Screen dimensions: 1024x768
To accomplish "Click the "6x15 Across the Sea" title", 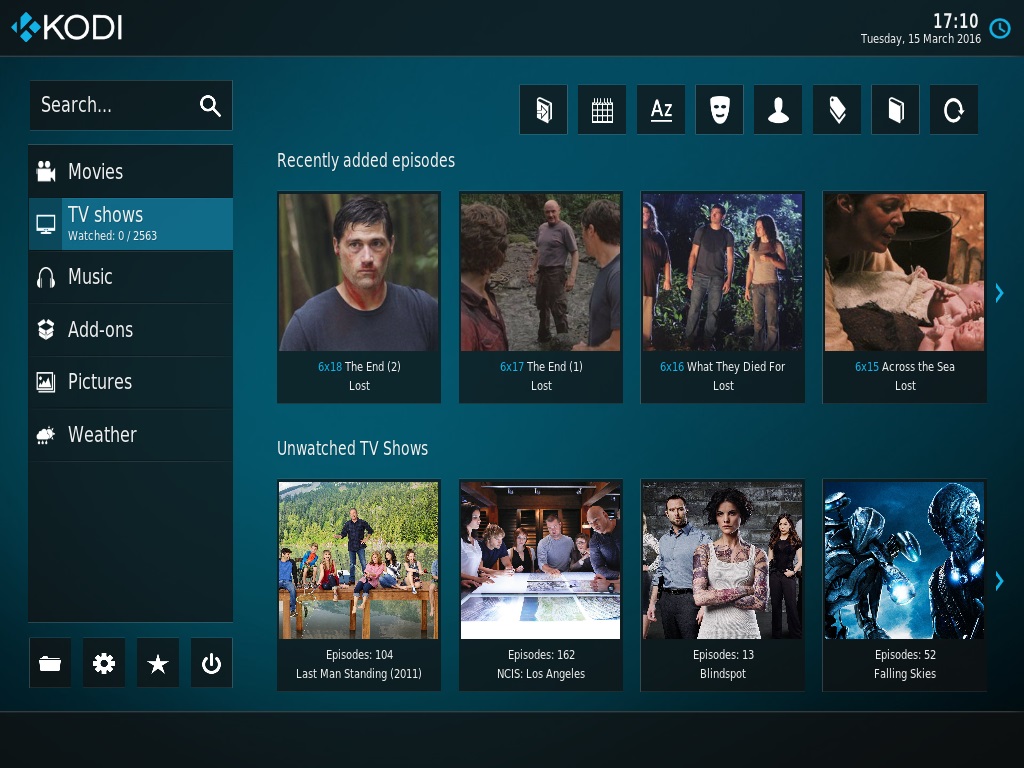I will click(x=904, y=366).
